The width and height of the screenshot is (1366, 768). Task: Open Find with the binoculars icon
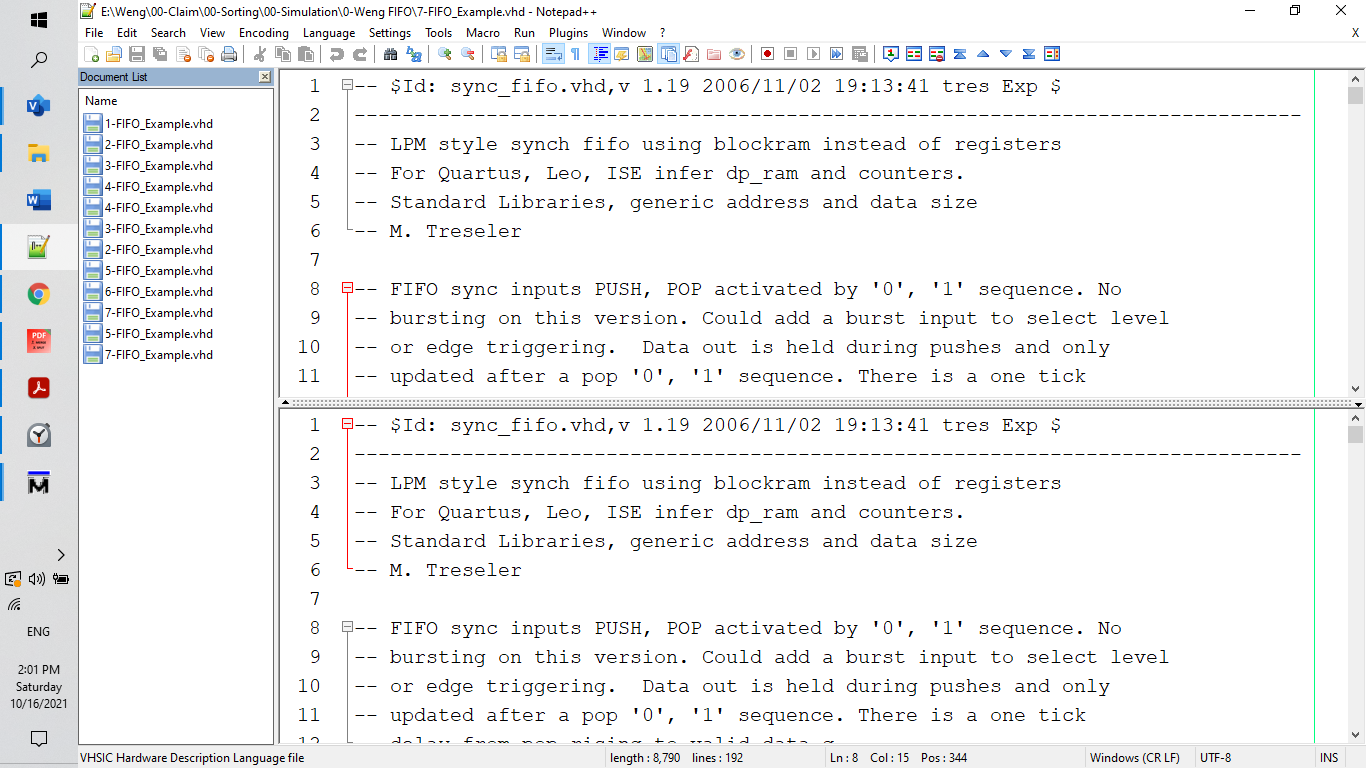[390, 54]
